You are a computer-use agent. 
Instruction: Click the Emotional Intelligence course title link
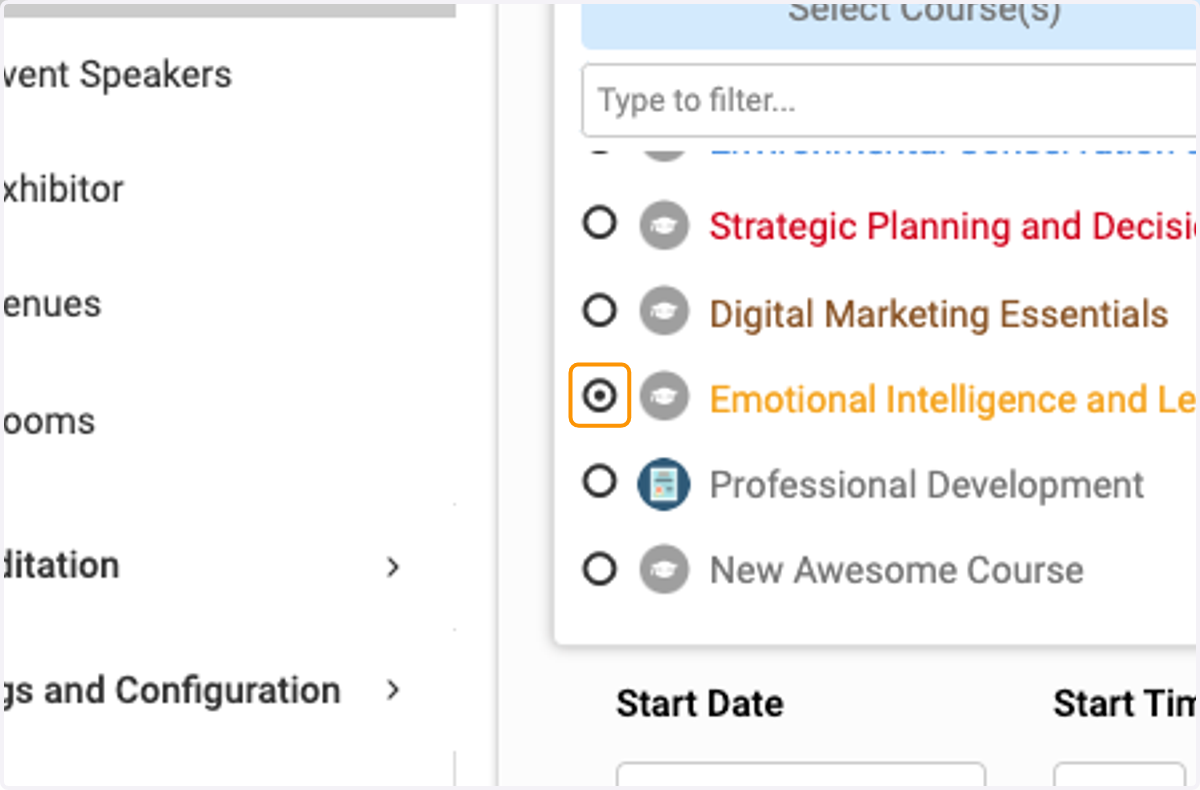tap(954, 399)
